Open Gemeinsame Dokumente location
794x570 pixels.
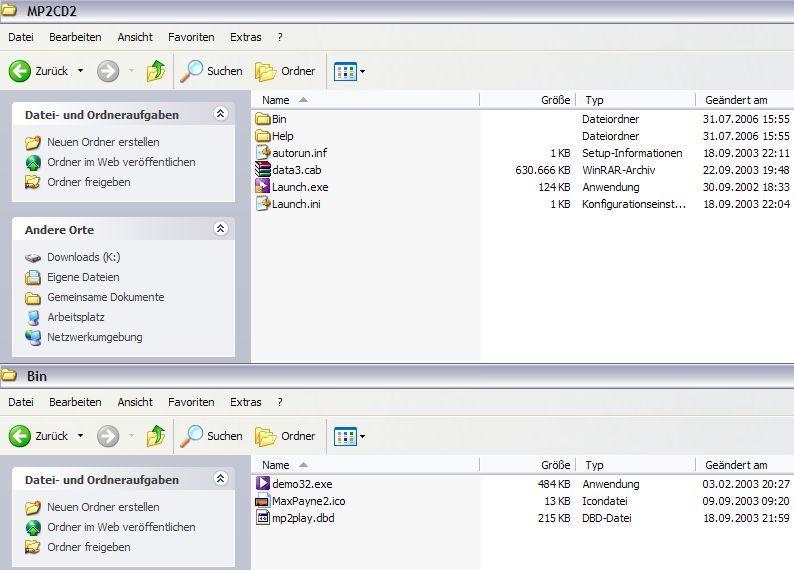(x=94, y=297)
